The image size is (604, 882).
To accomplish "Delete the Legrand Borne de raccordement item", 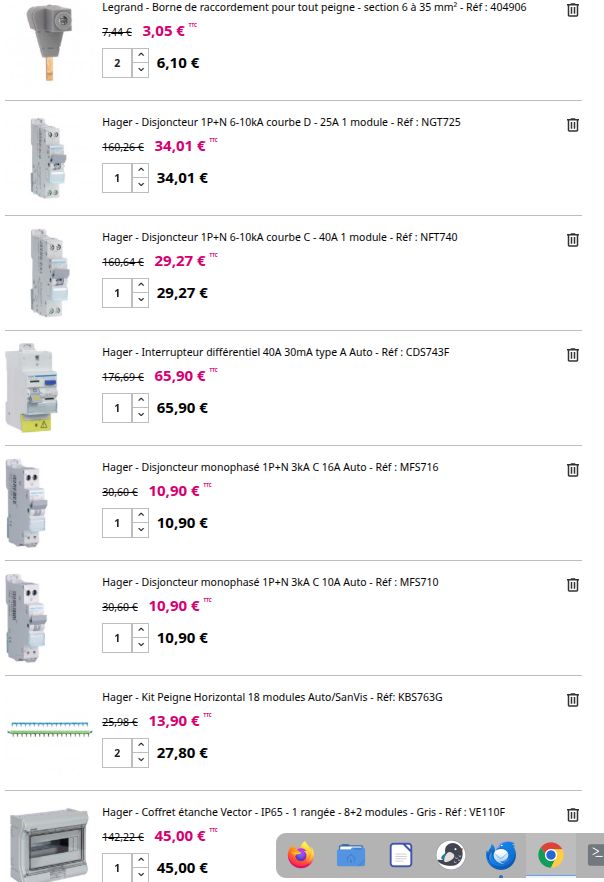I will (573, 10).
